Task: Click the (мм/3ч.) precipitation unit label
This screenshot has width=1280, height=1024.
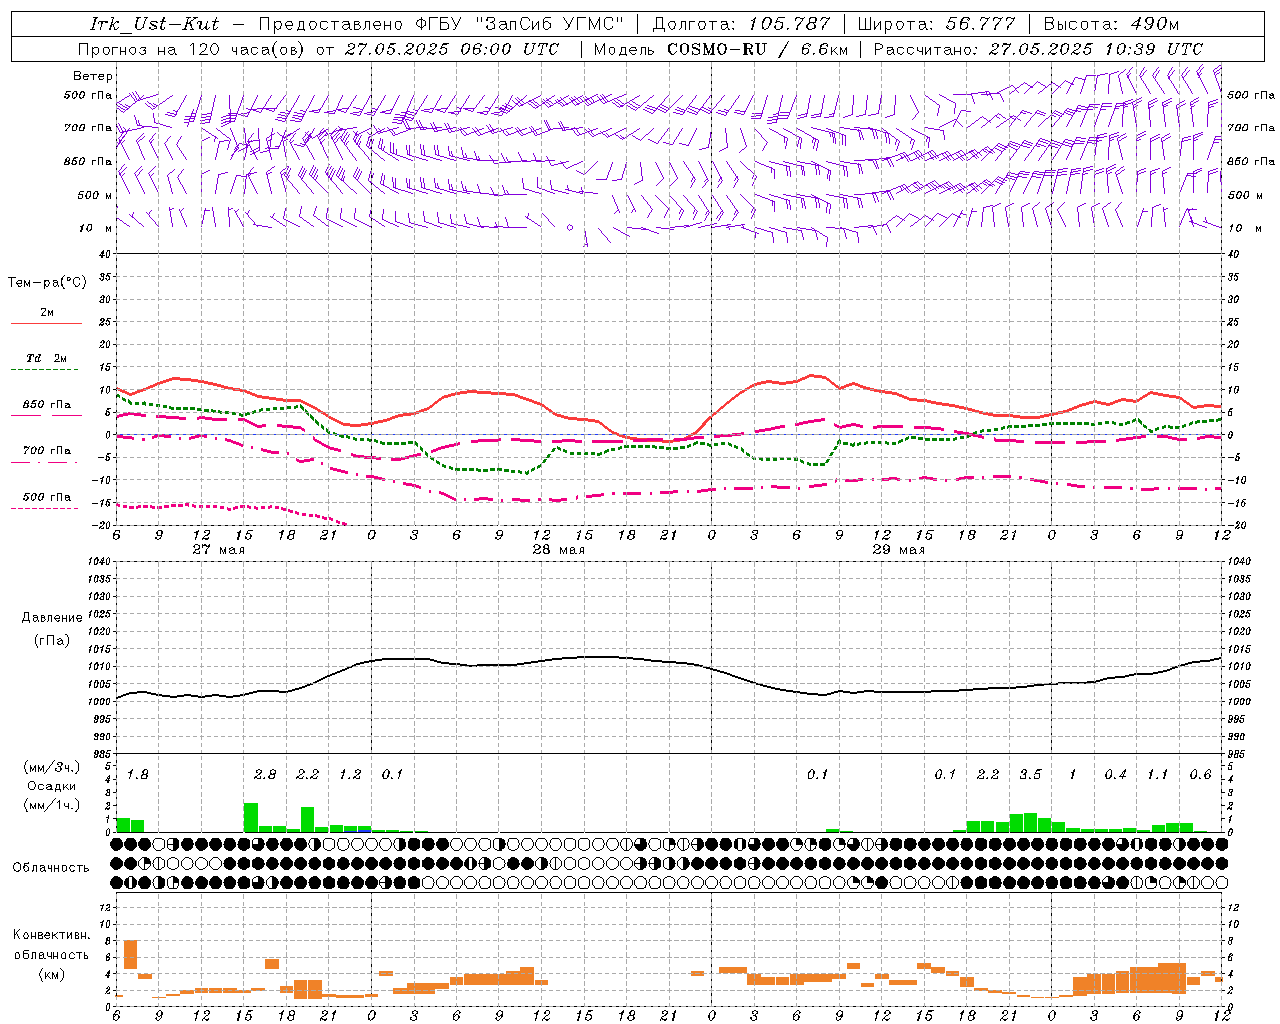Action: (52, 767)
